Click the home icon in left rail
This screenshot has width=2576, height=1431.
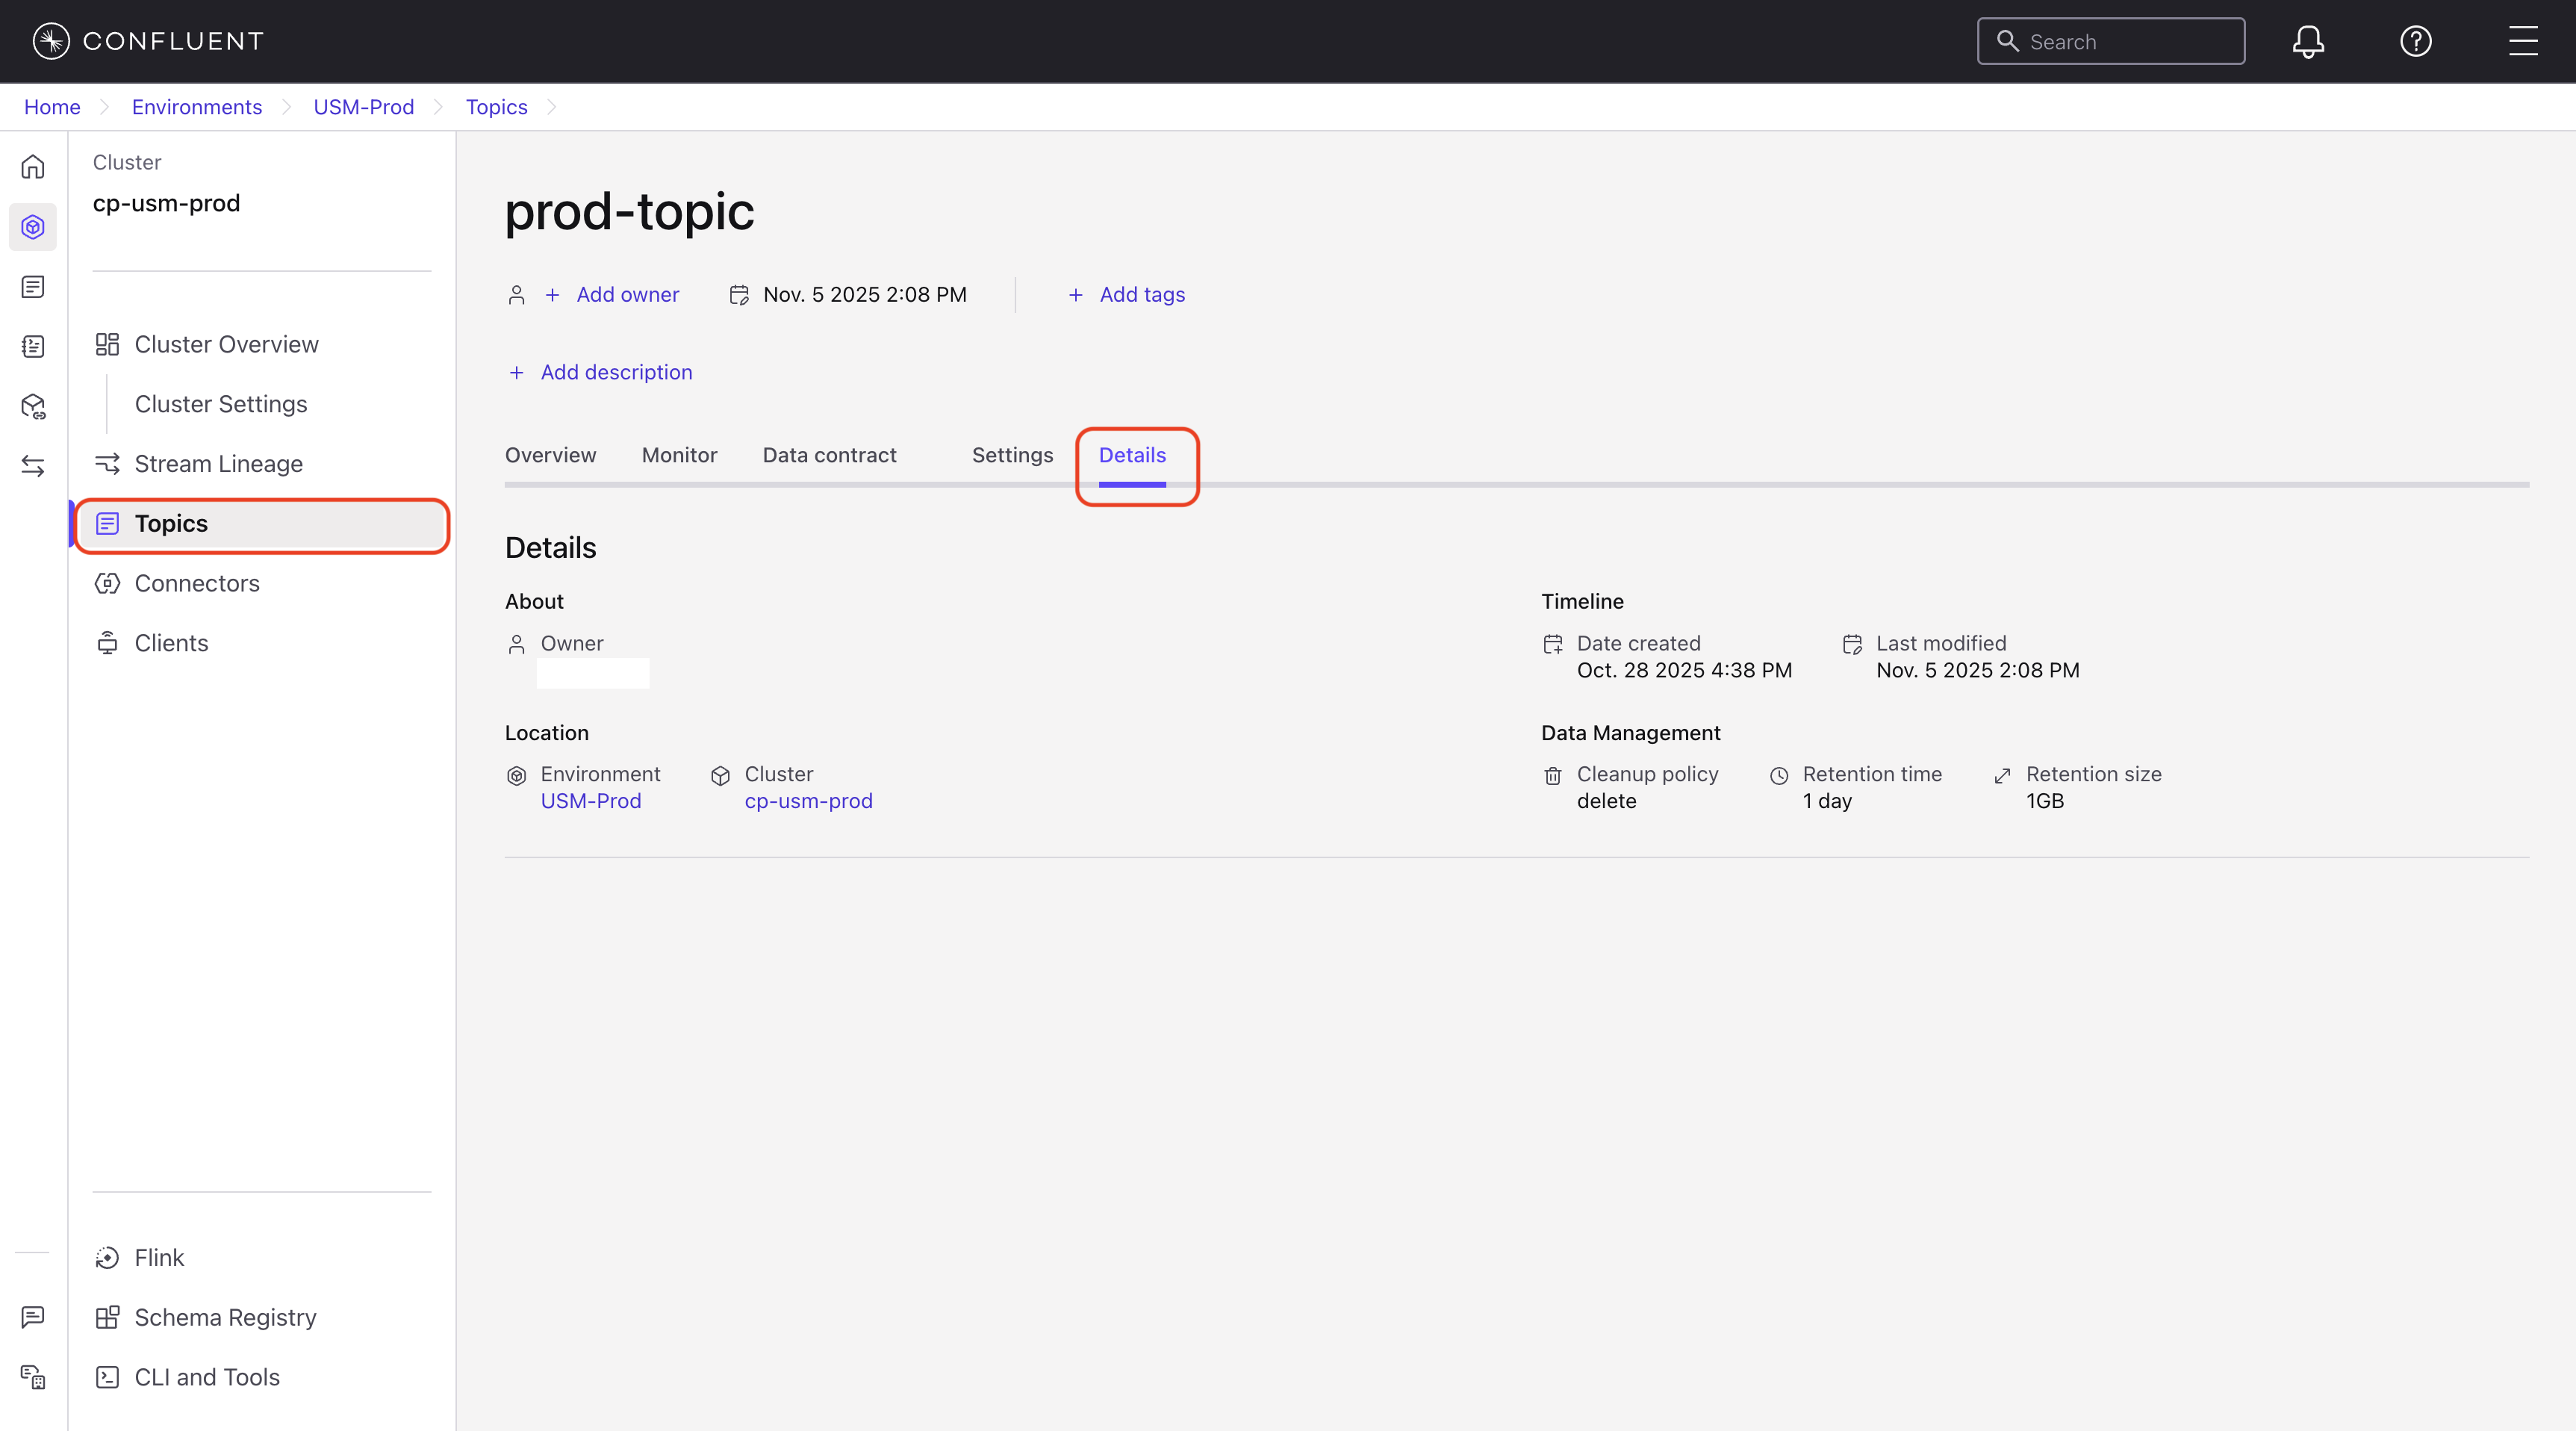(33, 167)
